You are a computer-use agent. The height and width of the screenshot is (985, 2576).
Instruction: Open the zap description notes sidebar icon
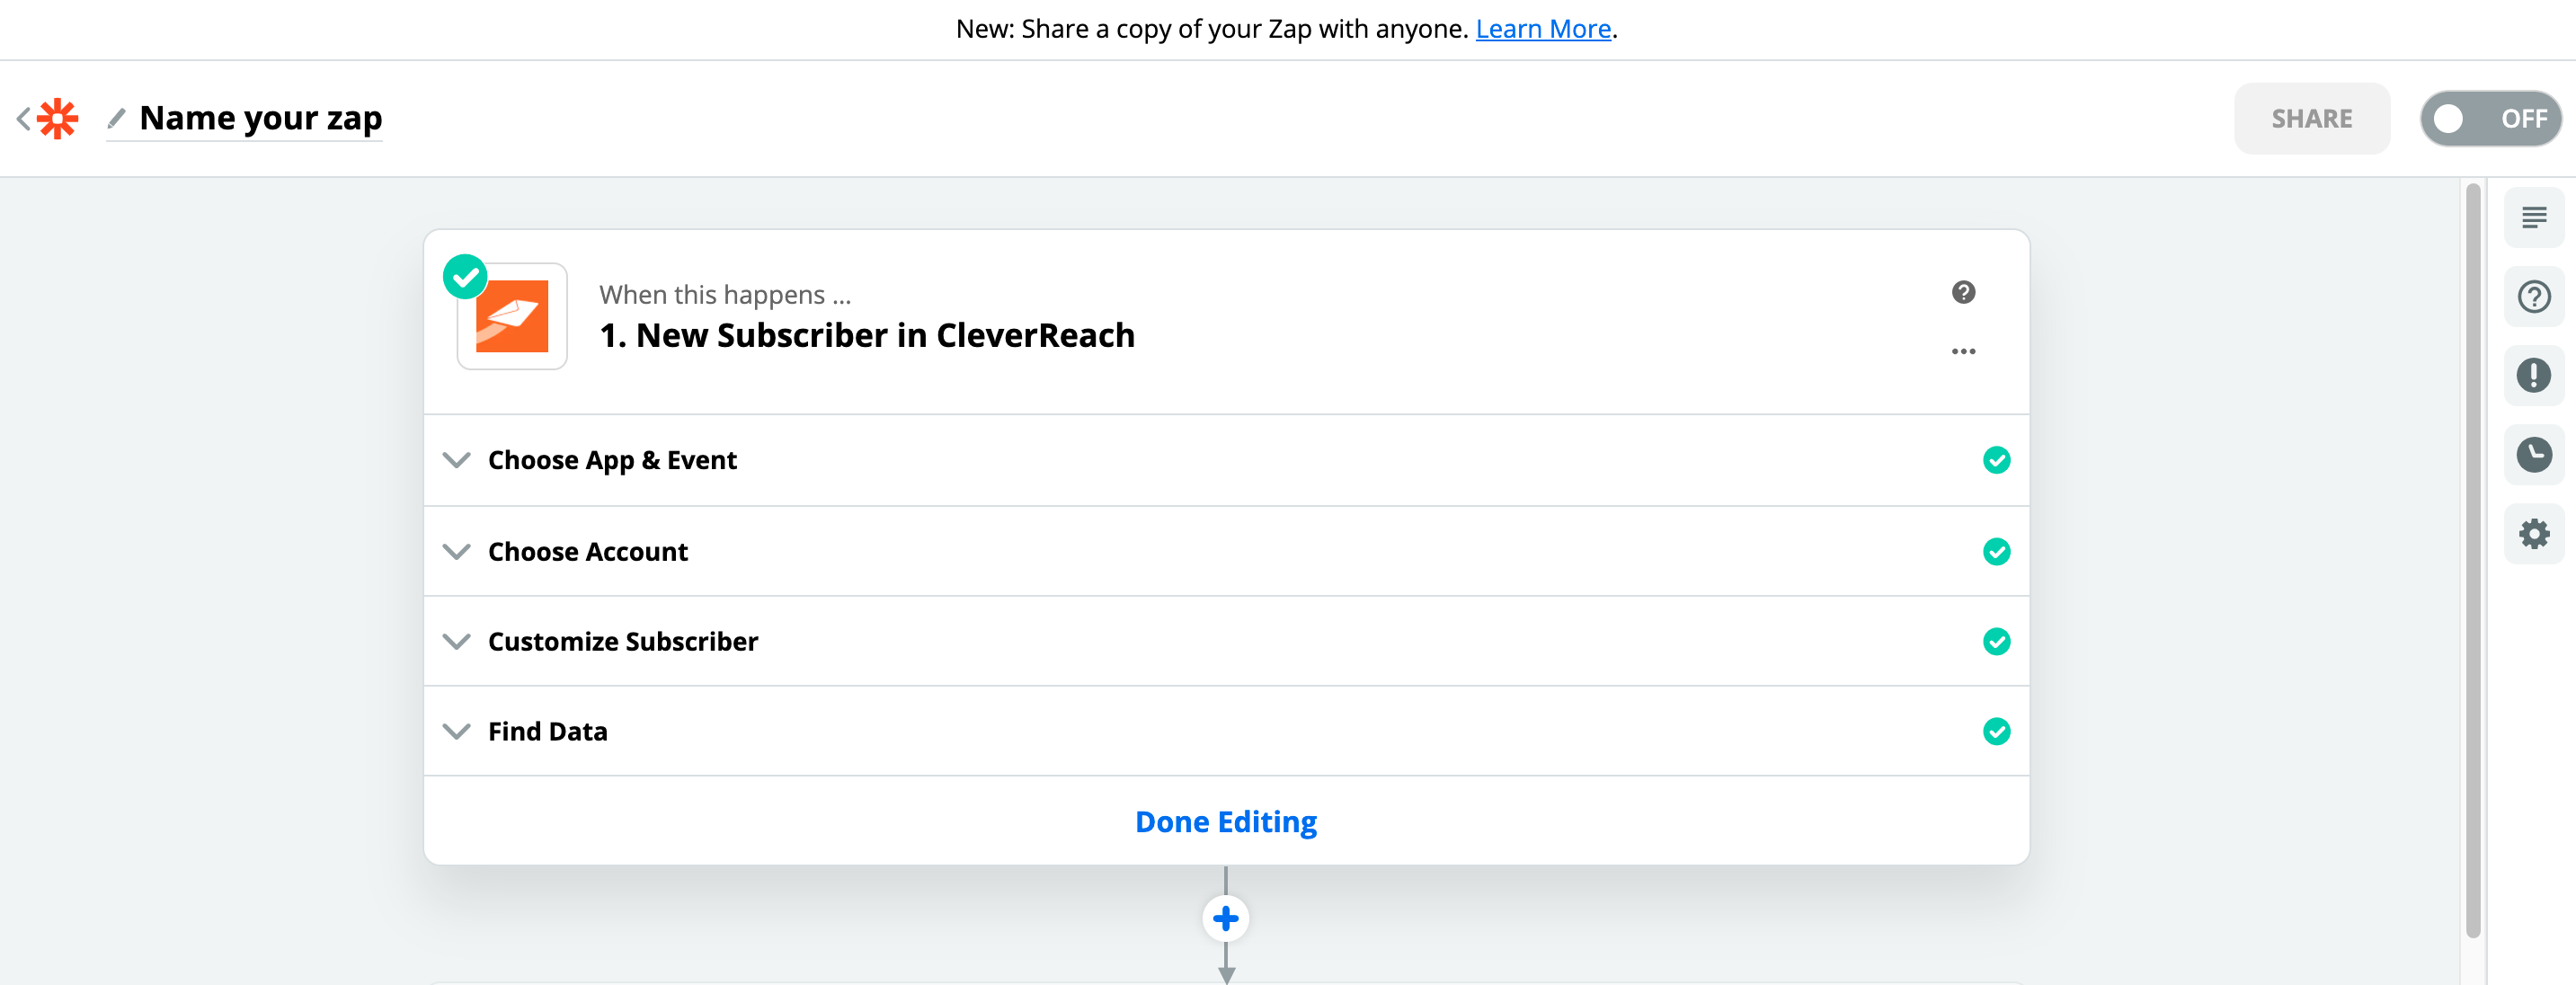2533,217
